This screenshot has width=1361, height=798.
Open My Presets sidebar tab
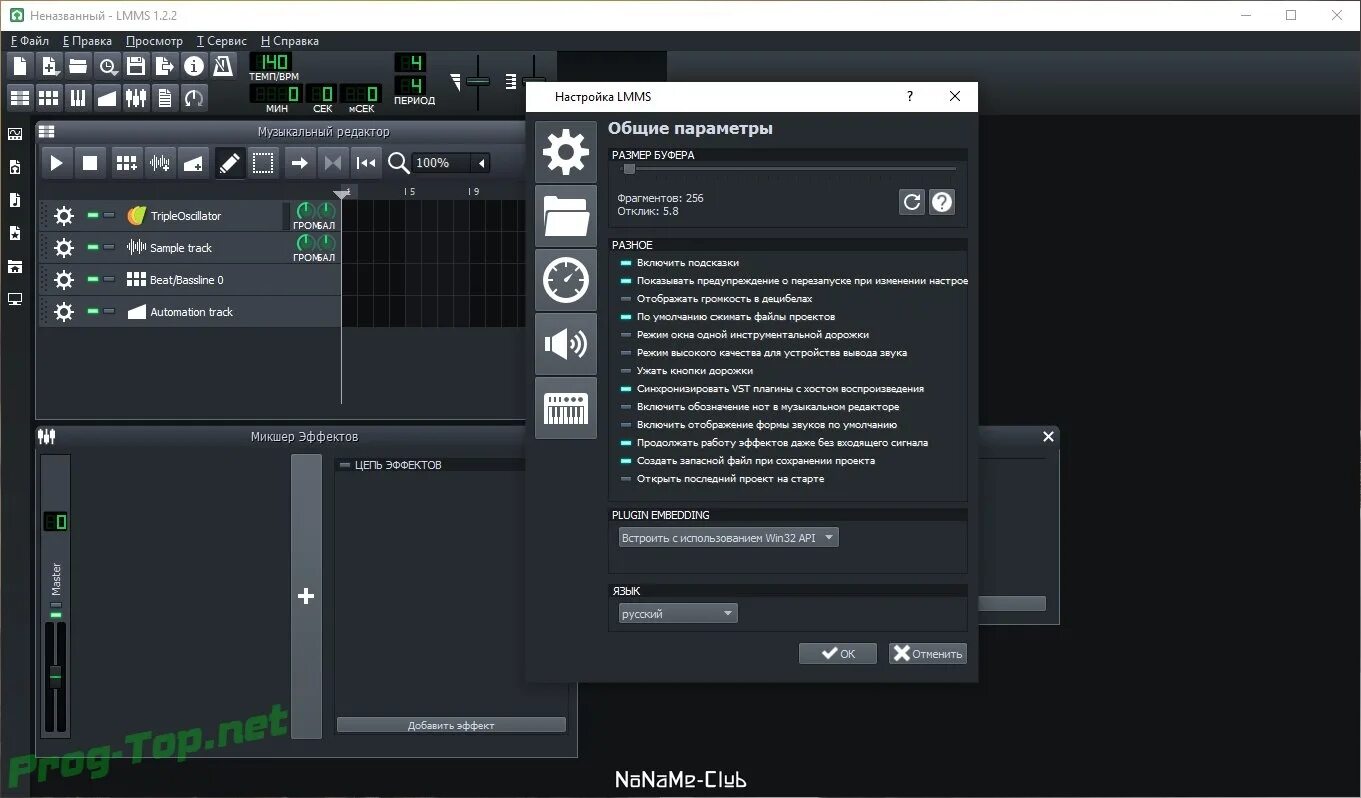[15, 233]
